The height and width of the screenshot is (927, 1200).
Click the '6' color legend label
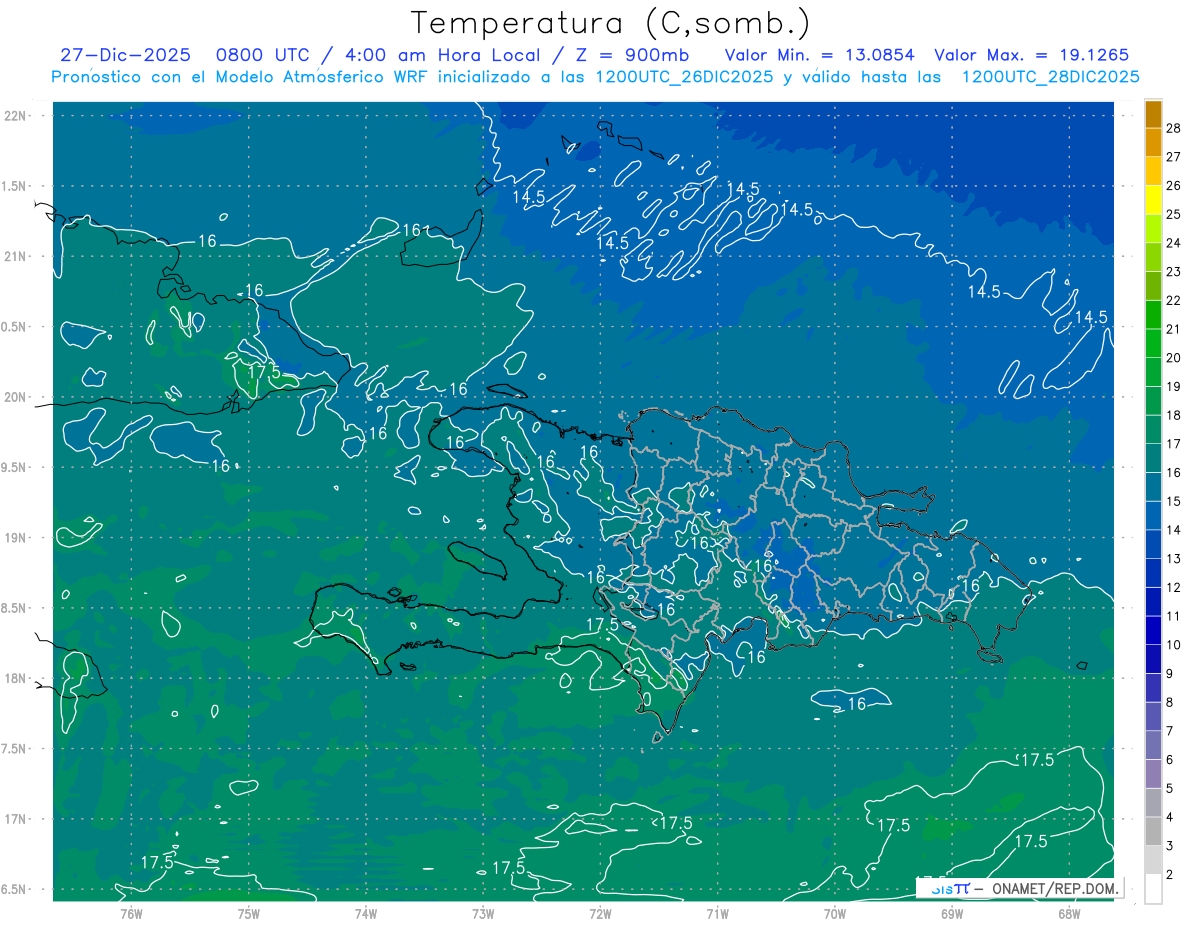pos(1171,760)
